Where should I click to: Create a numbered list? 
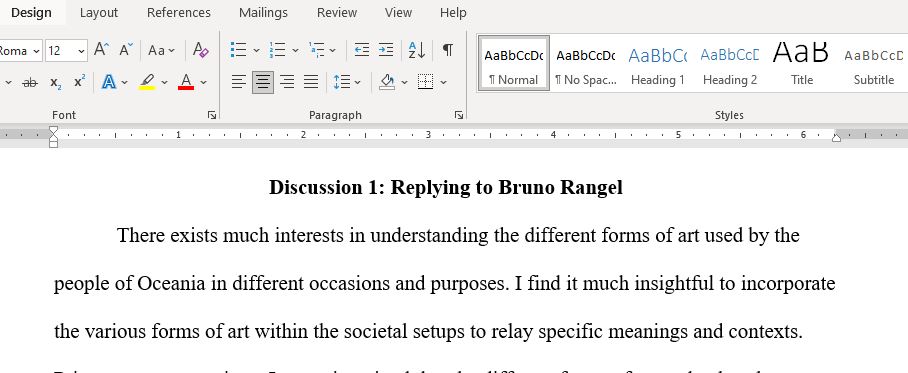[x=277, y=50]
